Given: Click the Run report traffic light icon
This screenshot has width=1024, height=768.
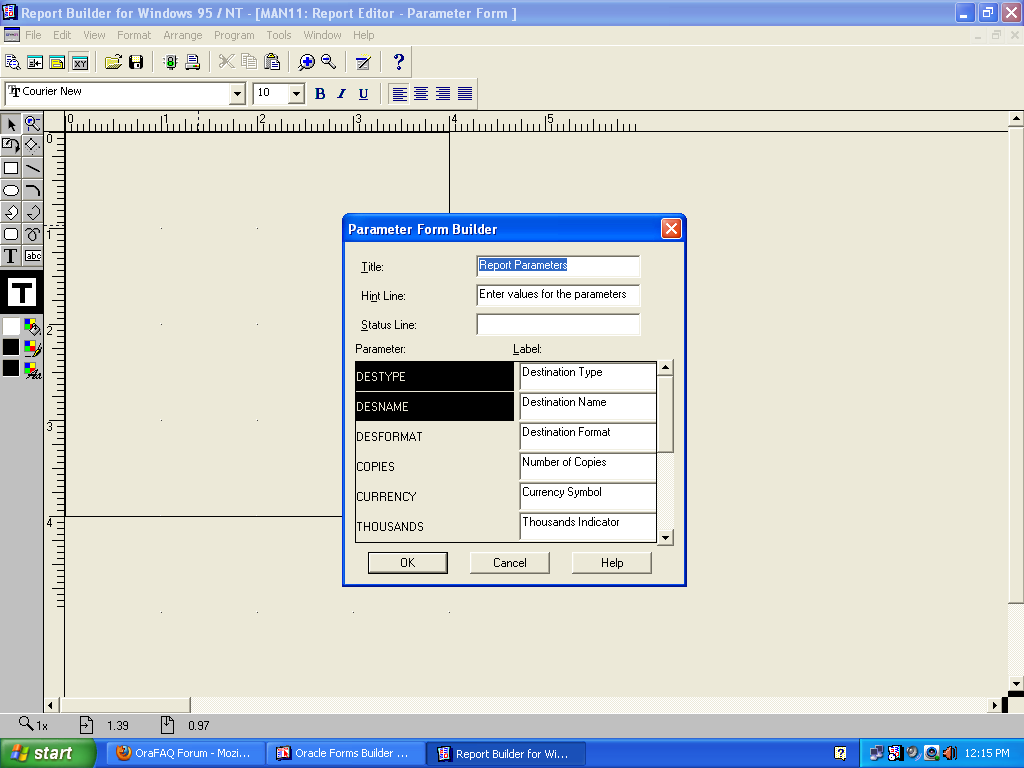Looking at the screenshot, I should (170, 62).
